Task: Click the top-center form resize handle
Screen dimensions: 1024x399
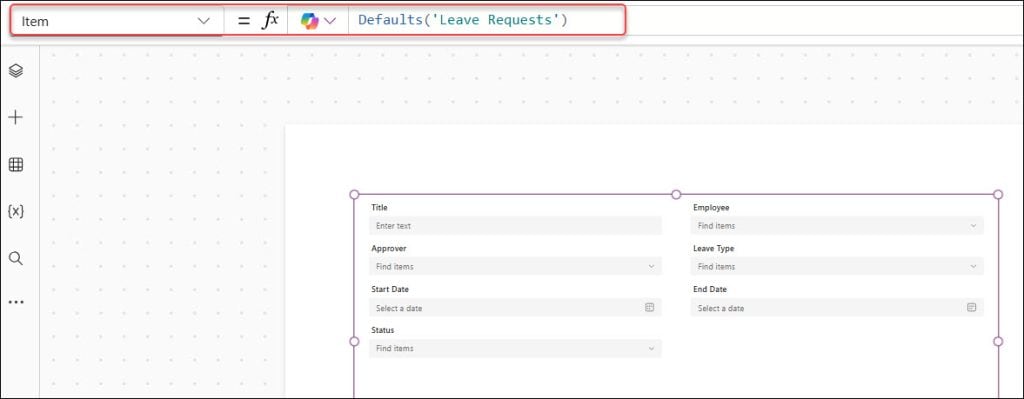Action: (677, 195)
